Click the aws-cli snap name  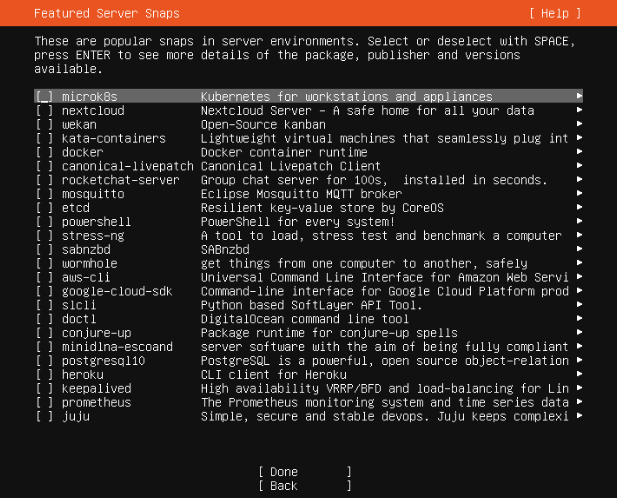point(86,277)
